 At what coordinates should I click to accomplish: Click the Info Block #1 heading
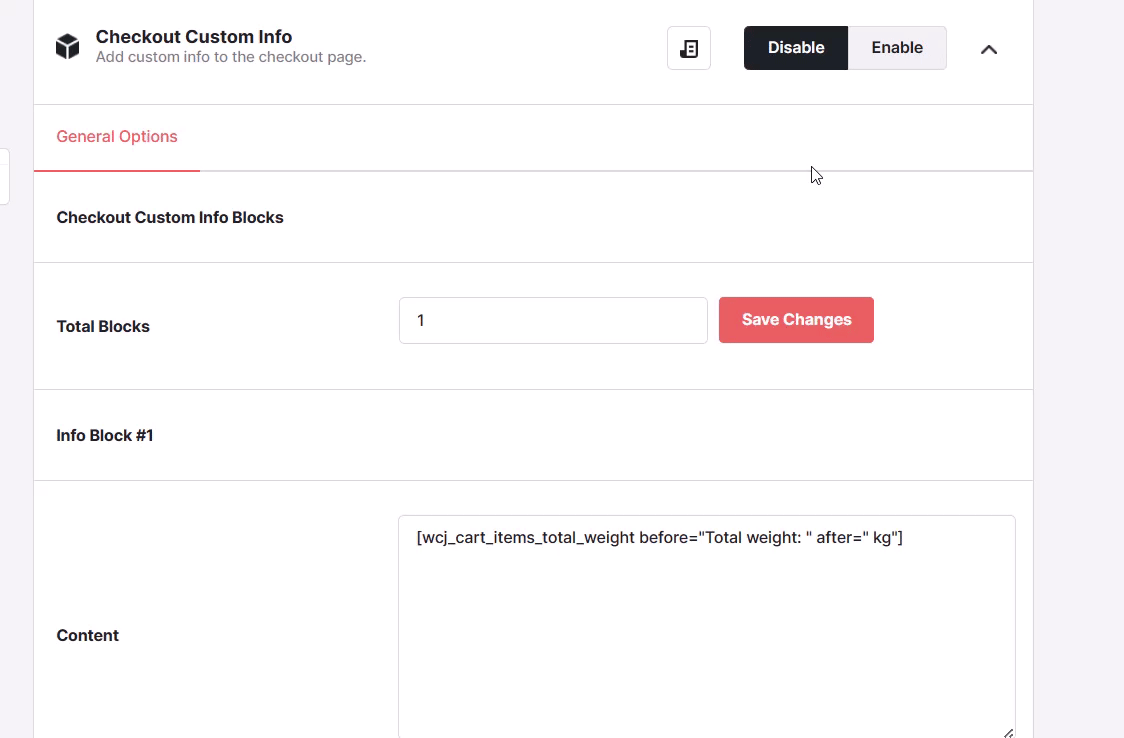[105, 436]
